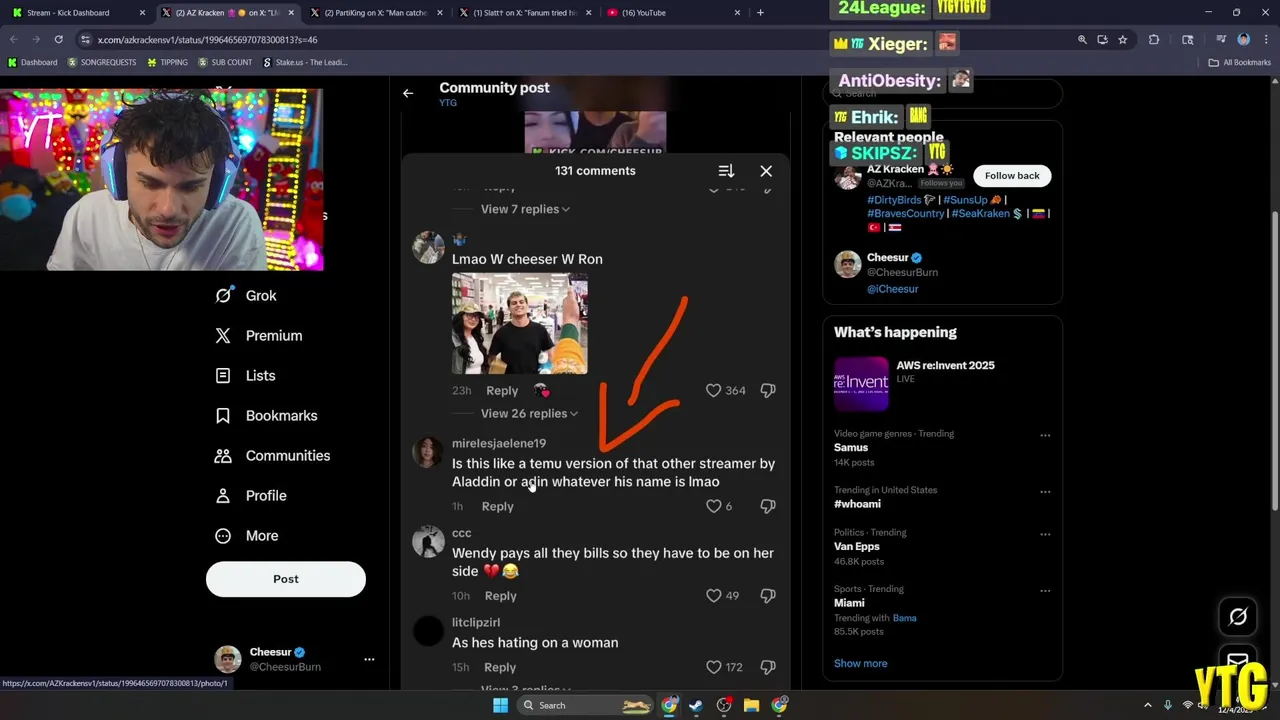Open TIPPING bookmark

pos(167,62)
